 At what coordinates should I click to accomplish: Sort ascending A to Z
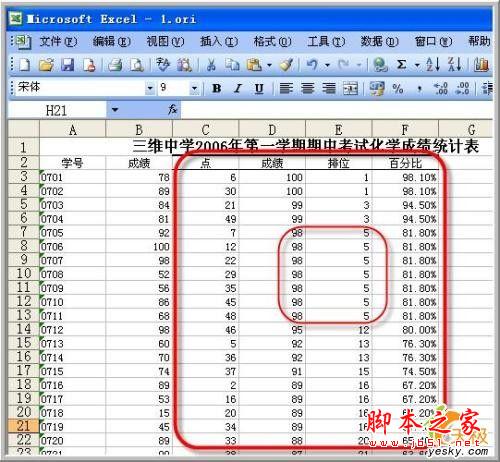433,64
